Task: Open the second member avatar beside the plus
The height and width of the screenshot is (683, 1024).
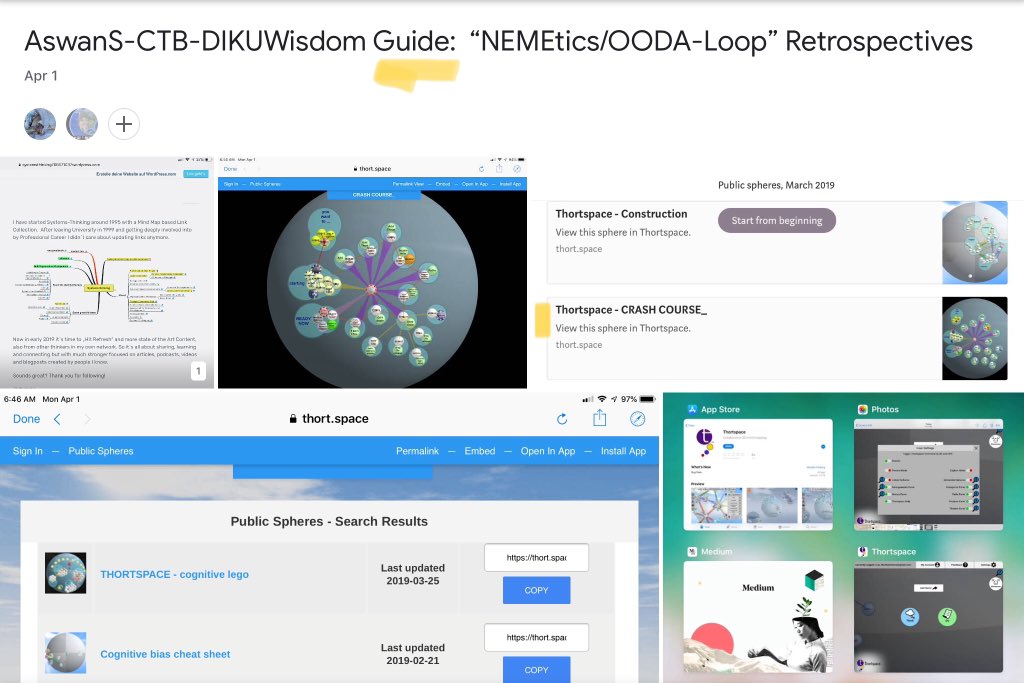Action: (x=82, y=124)
